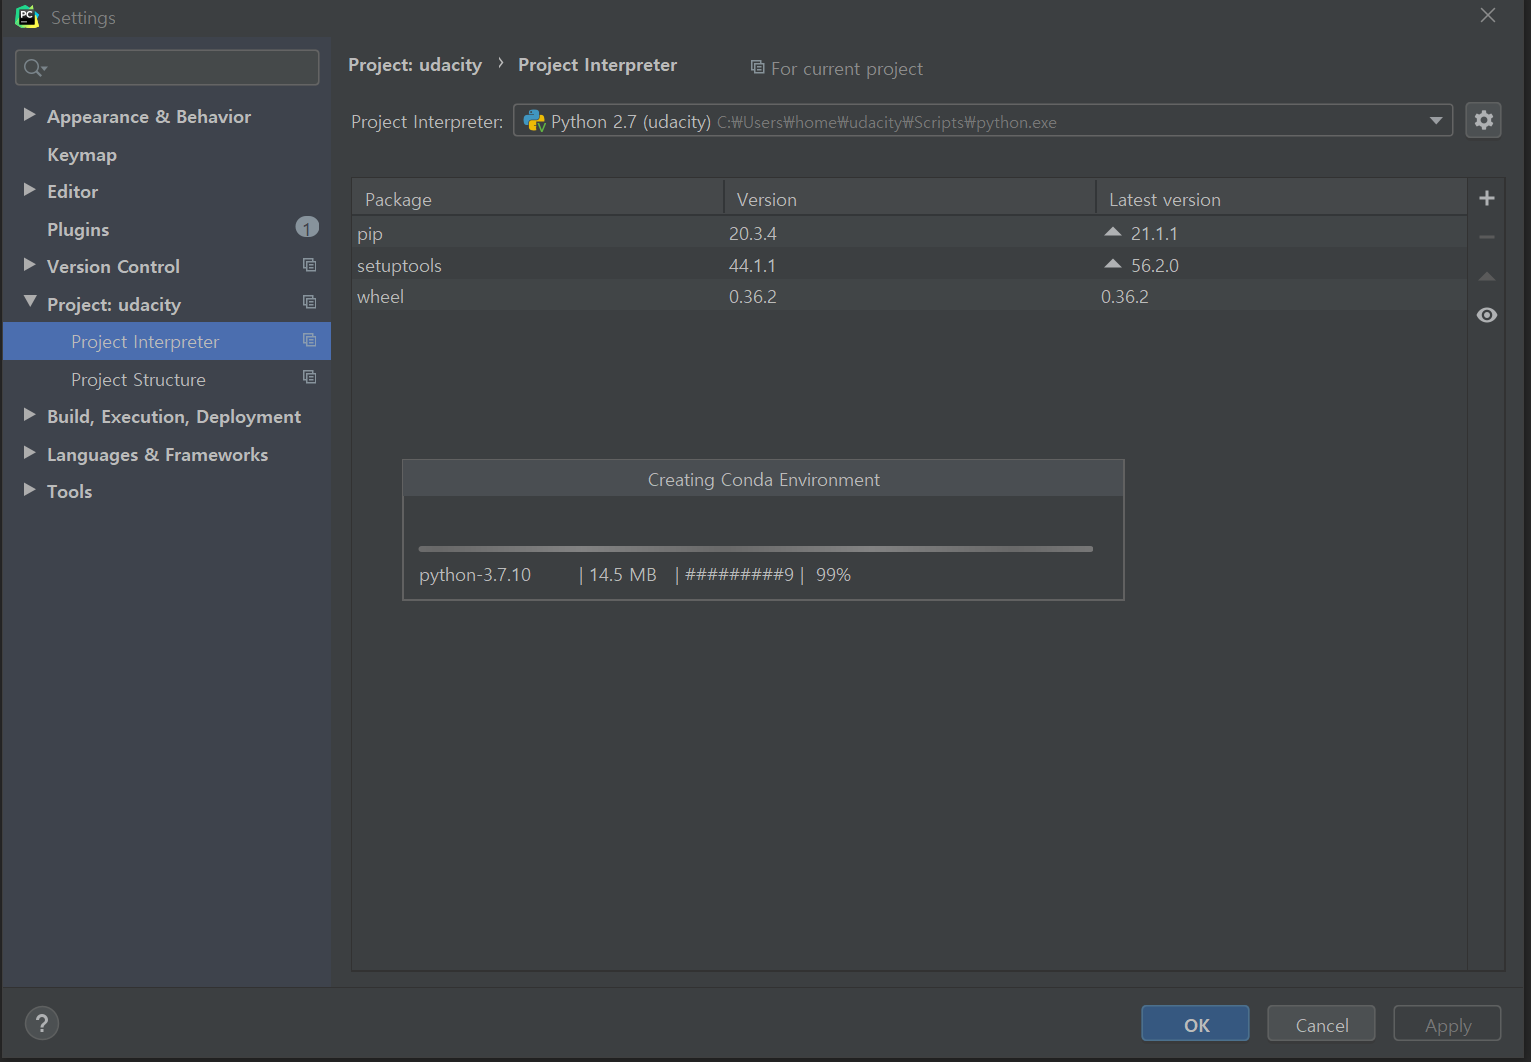
Task: Expand the Version Control section
Action: (x=29, y=265)
